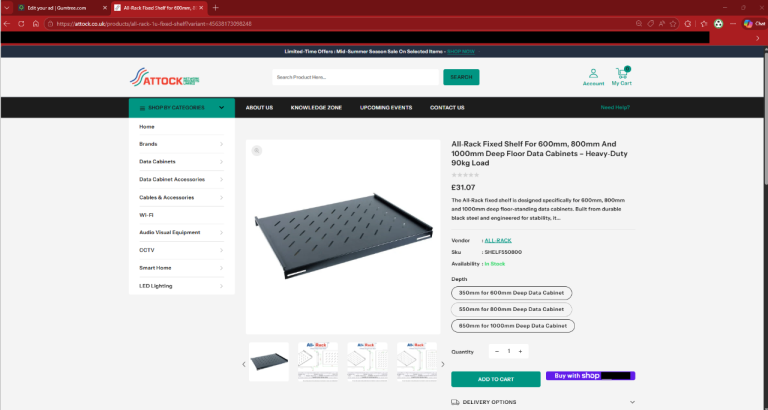The height and width of the screenshot is (410, 768).
Task: Show next product thumbnails arrow
Action: 444,364
